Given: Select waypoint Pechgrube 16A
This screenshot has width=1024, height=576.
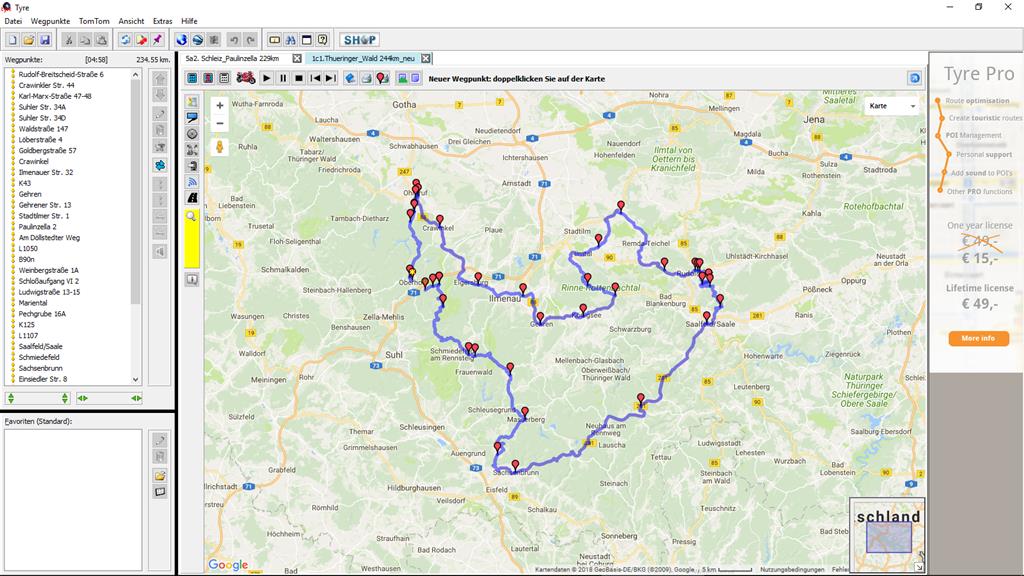Looking at the screenshot, I should point(42,313).
